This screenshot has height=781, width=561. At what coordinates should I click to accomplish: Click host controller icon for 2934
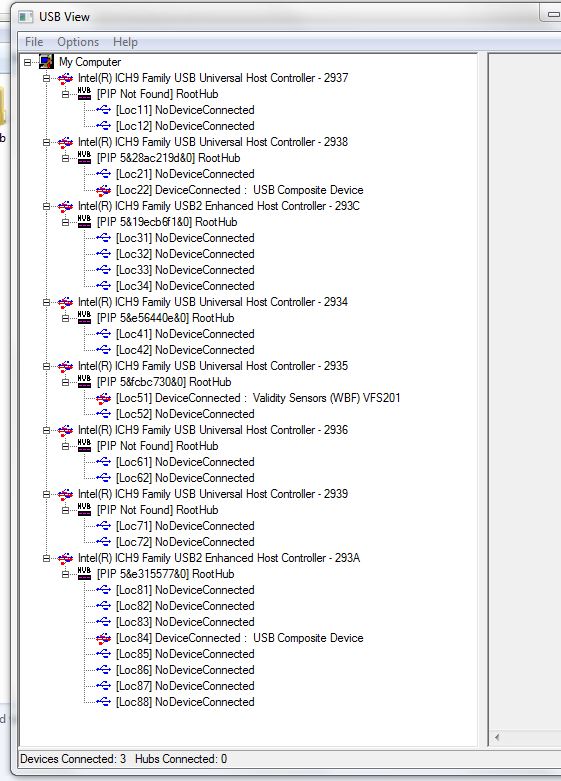65,302
